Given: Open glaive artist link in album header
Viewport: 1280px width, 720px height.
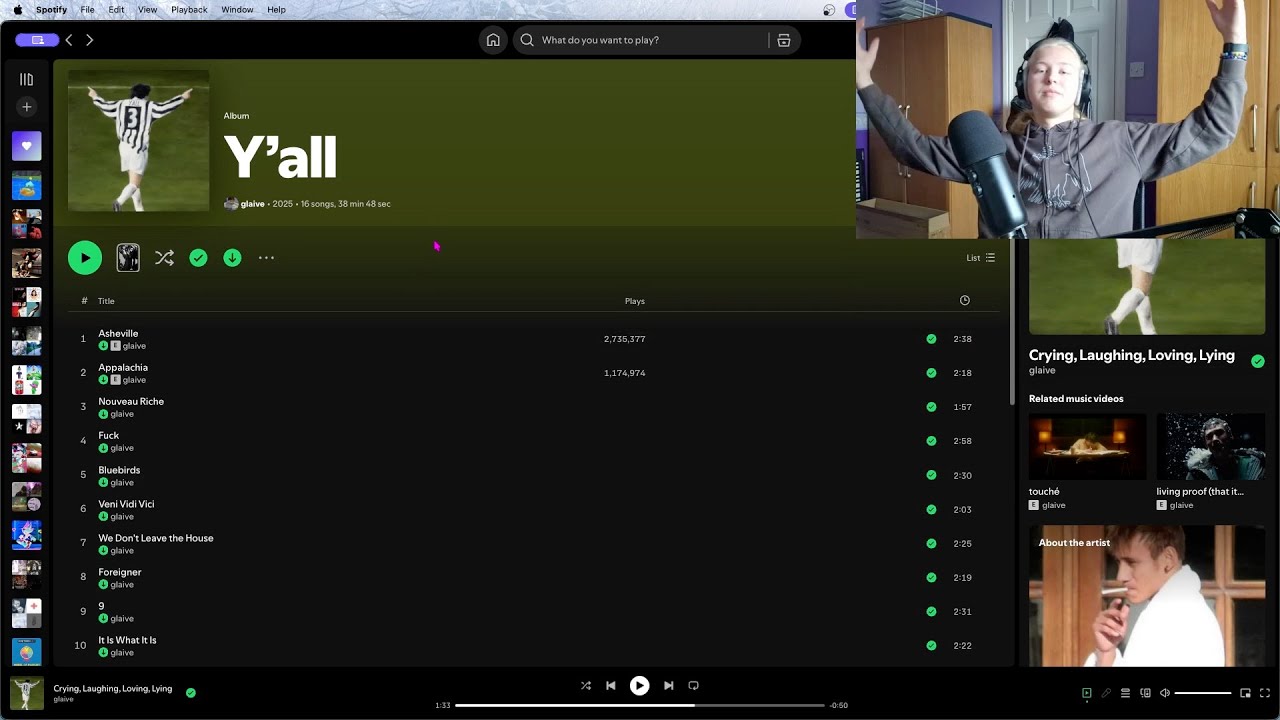Looking at the screenshot, I should pos(253,204).
